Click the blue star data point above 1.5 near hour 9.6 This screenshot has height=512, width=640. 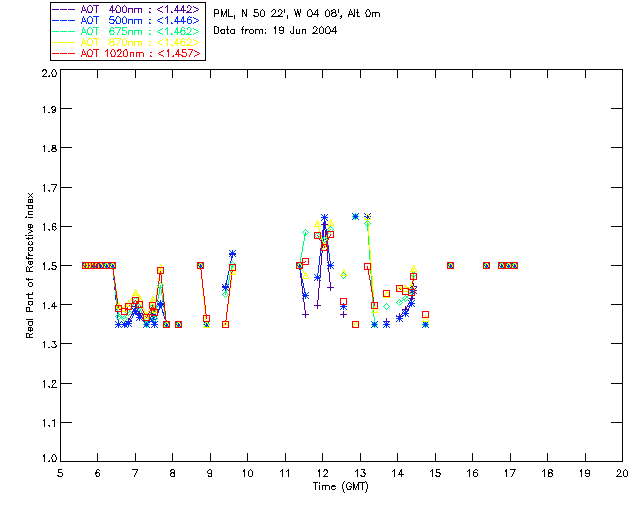click(x=232, y=254)
